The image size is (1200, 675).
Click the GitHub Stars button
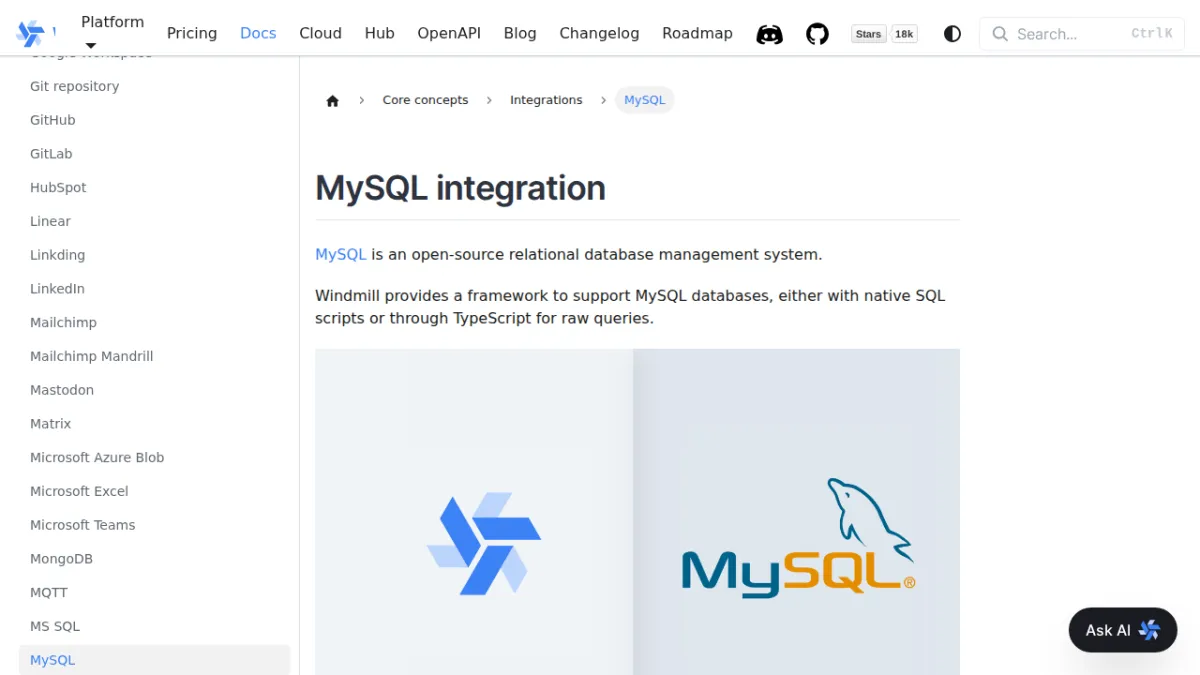tap(869, 34)
